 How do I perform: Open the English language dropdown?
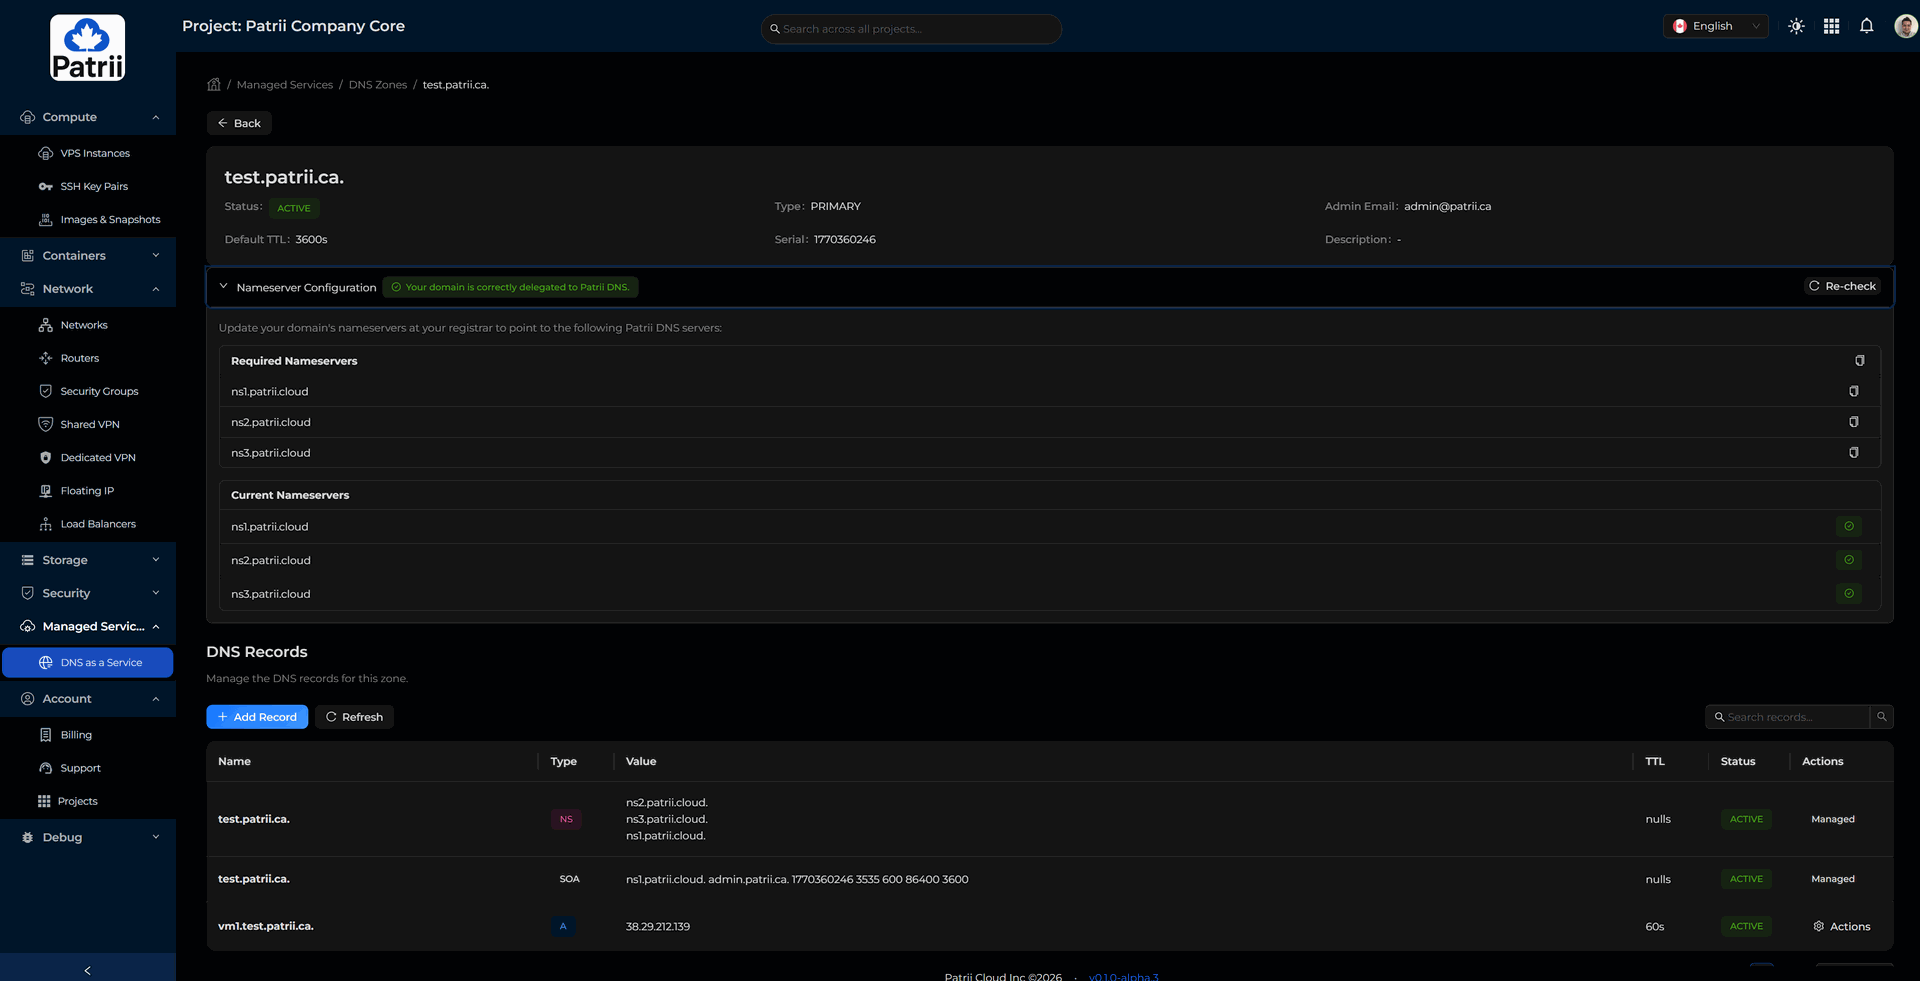tap(1715, 27)
